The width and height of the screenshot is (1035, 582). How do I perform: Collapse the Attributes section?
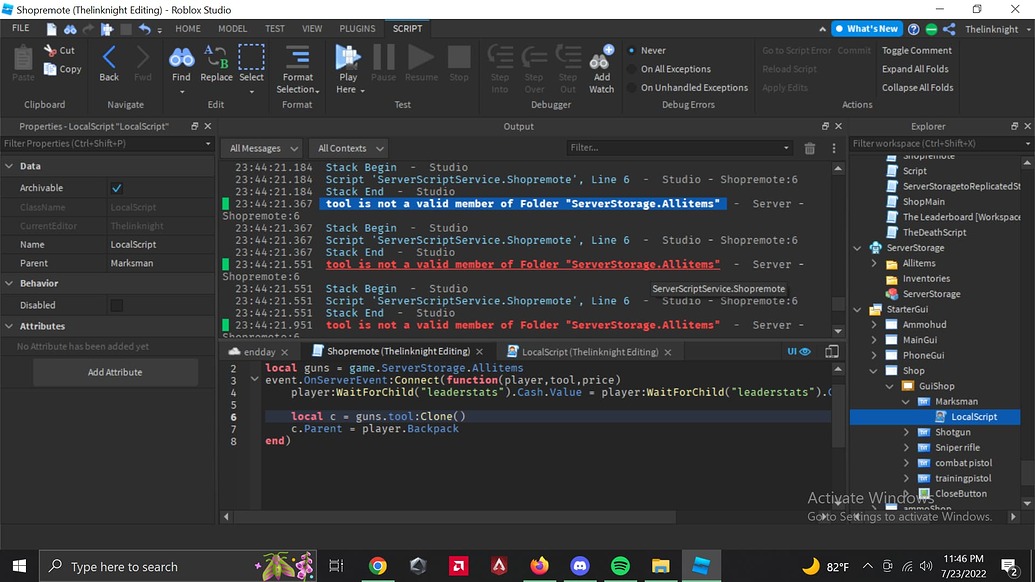coord(9,326)
